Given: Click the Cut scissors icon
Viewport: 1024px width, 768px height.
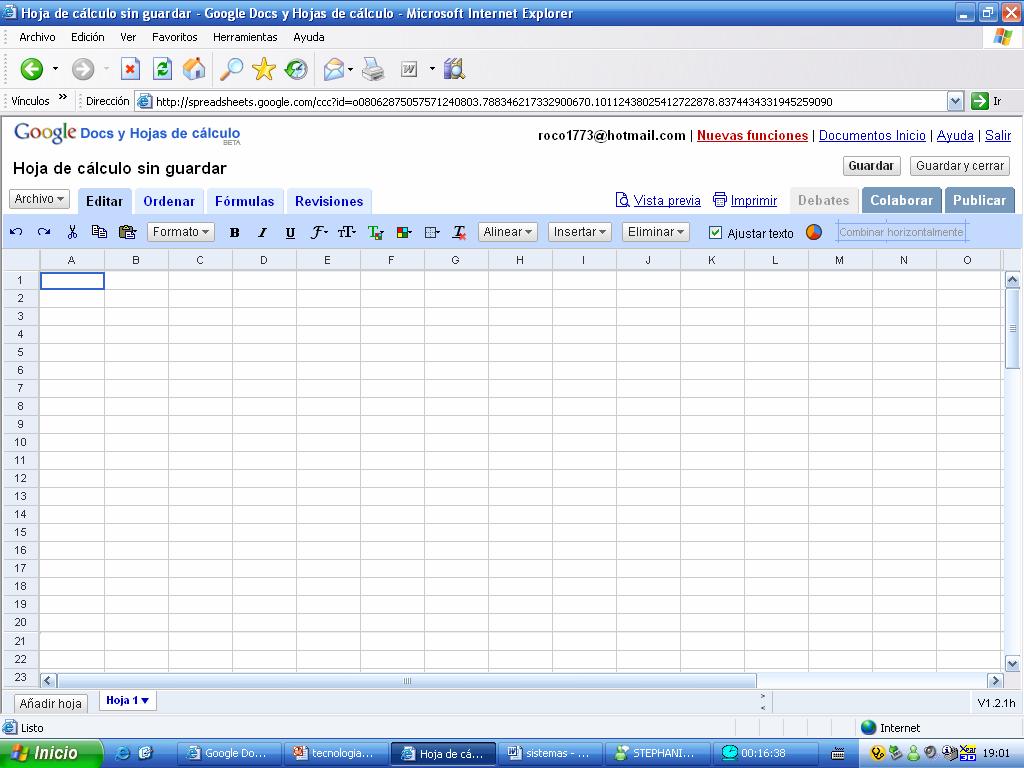Looking at the screenshot, I should [72, 232].
